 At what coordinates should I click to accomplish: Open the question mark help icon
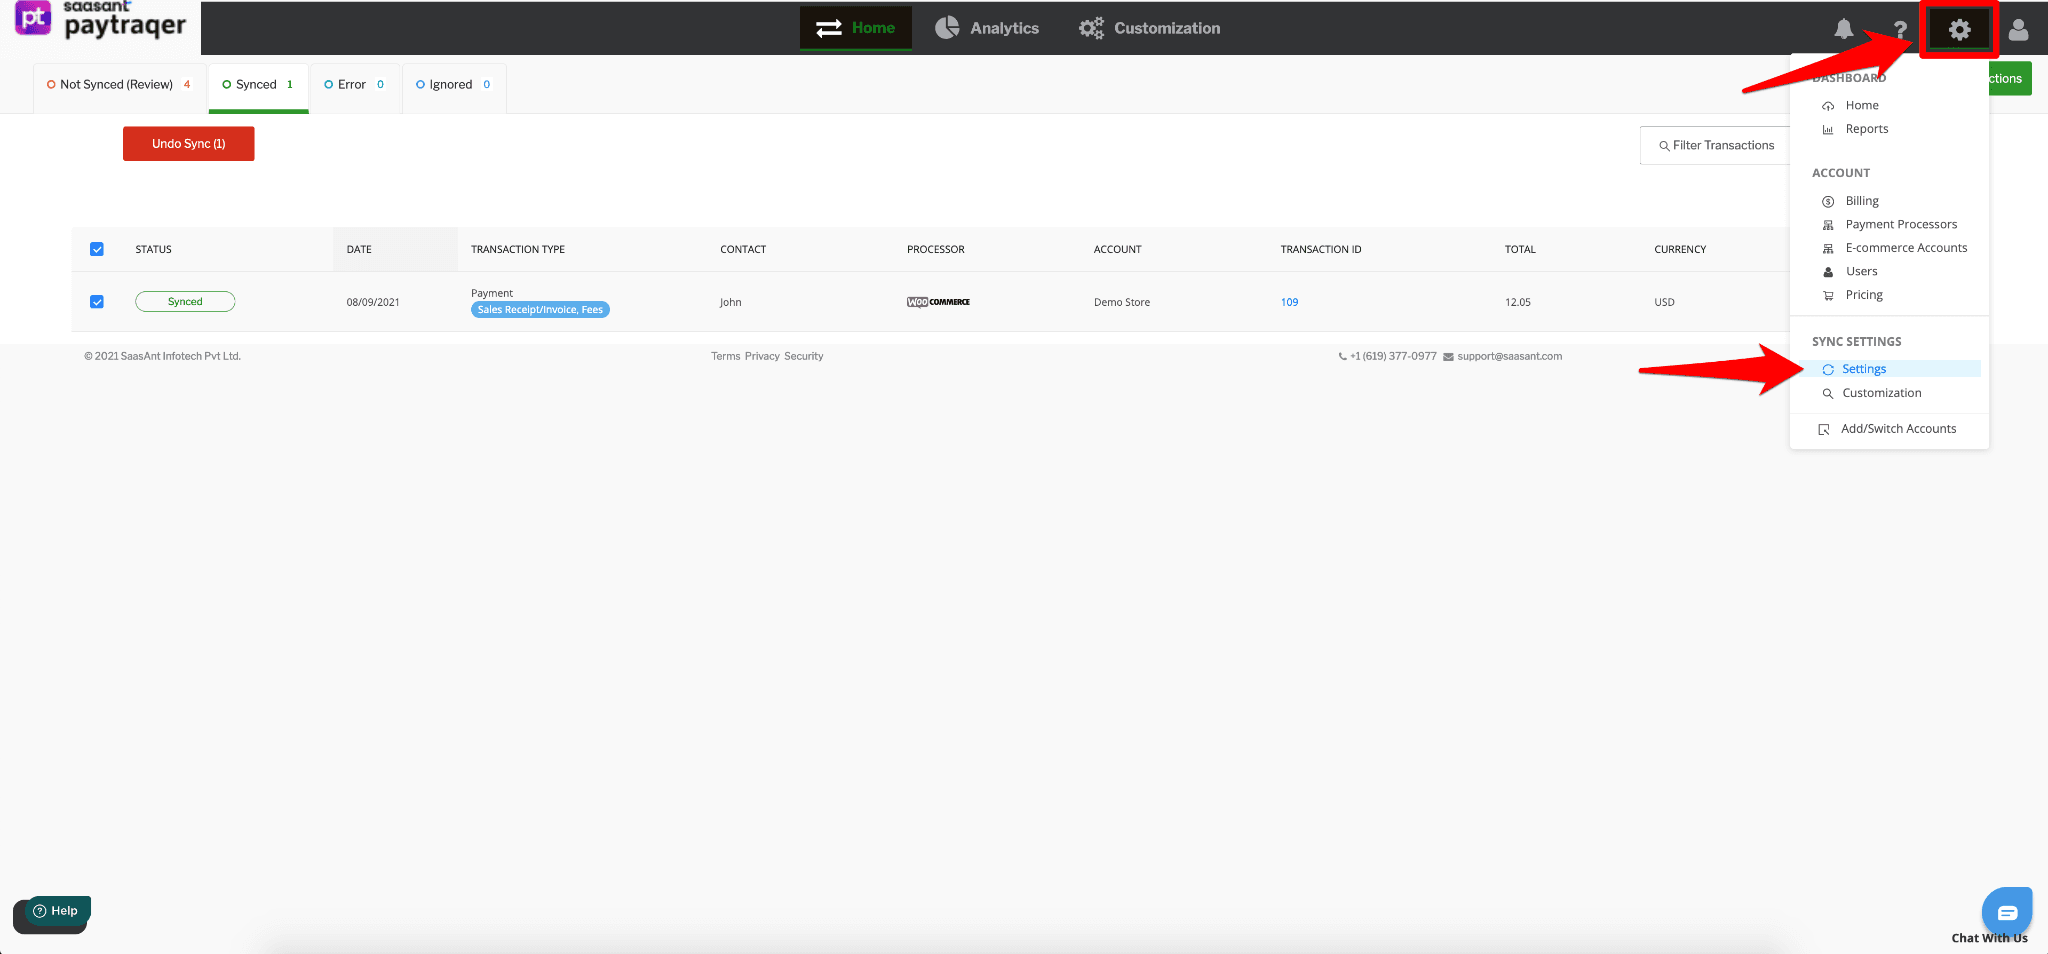click(x=1900, y=31)
